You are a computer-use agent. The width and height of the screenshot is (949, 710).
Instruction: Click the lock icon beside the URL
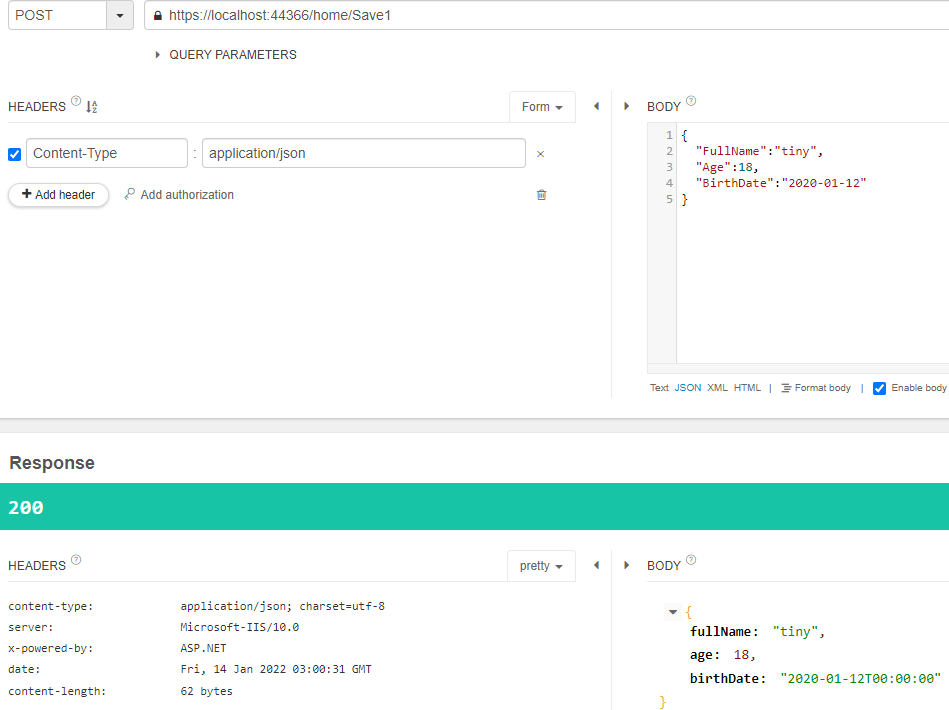click(x=157, y=16)
